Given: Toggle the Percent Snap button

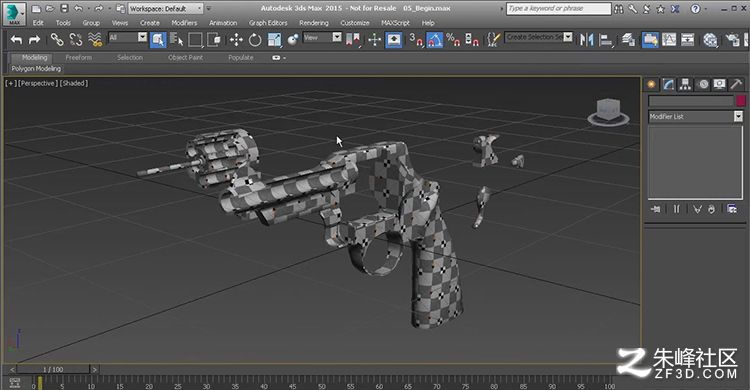Looking at the screenshot, I should tap(453, 40).
